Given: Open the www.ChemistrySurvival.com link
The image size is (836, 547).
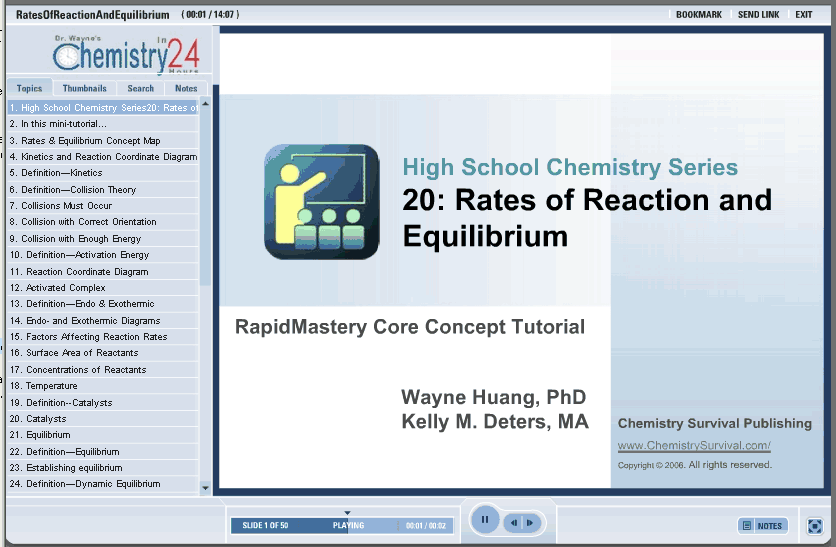Looking at the screenshot, I should (694, 446).
